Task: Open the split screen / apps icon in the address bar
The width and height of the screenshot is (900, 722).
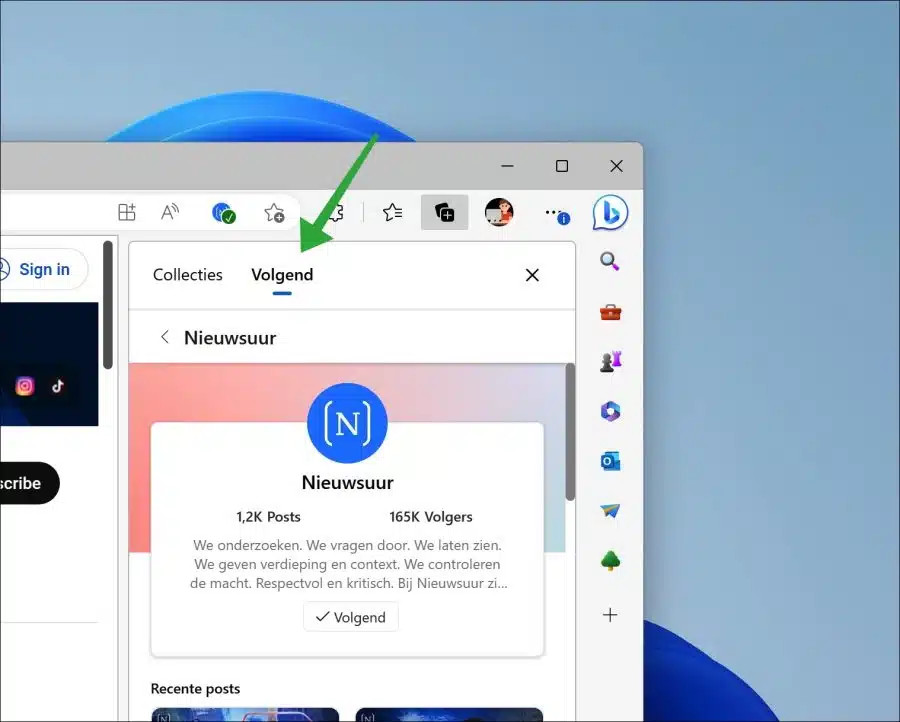Action: pos(127,212)
